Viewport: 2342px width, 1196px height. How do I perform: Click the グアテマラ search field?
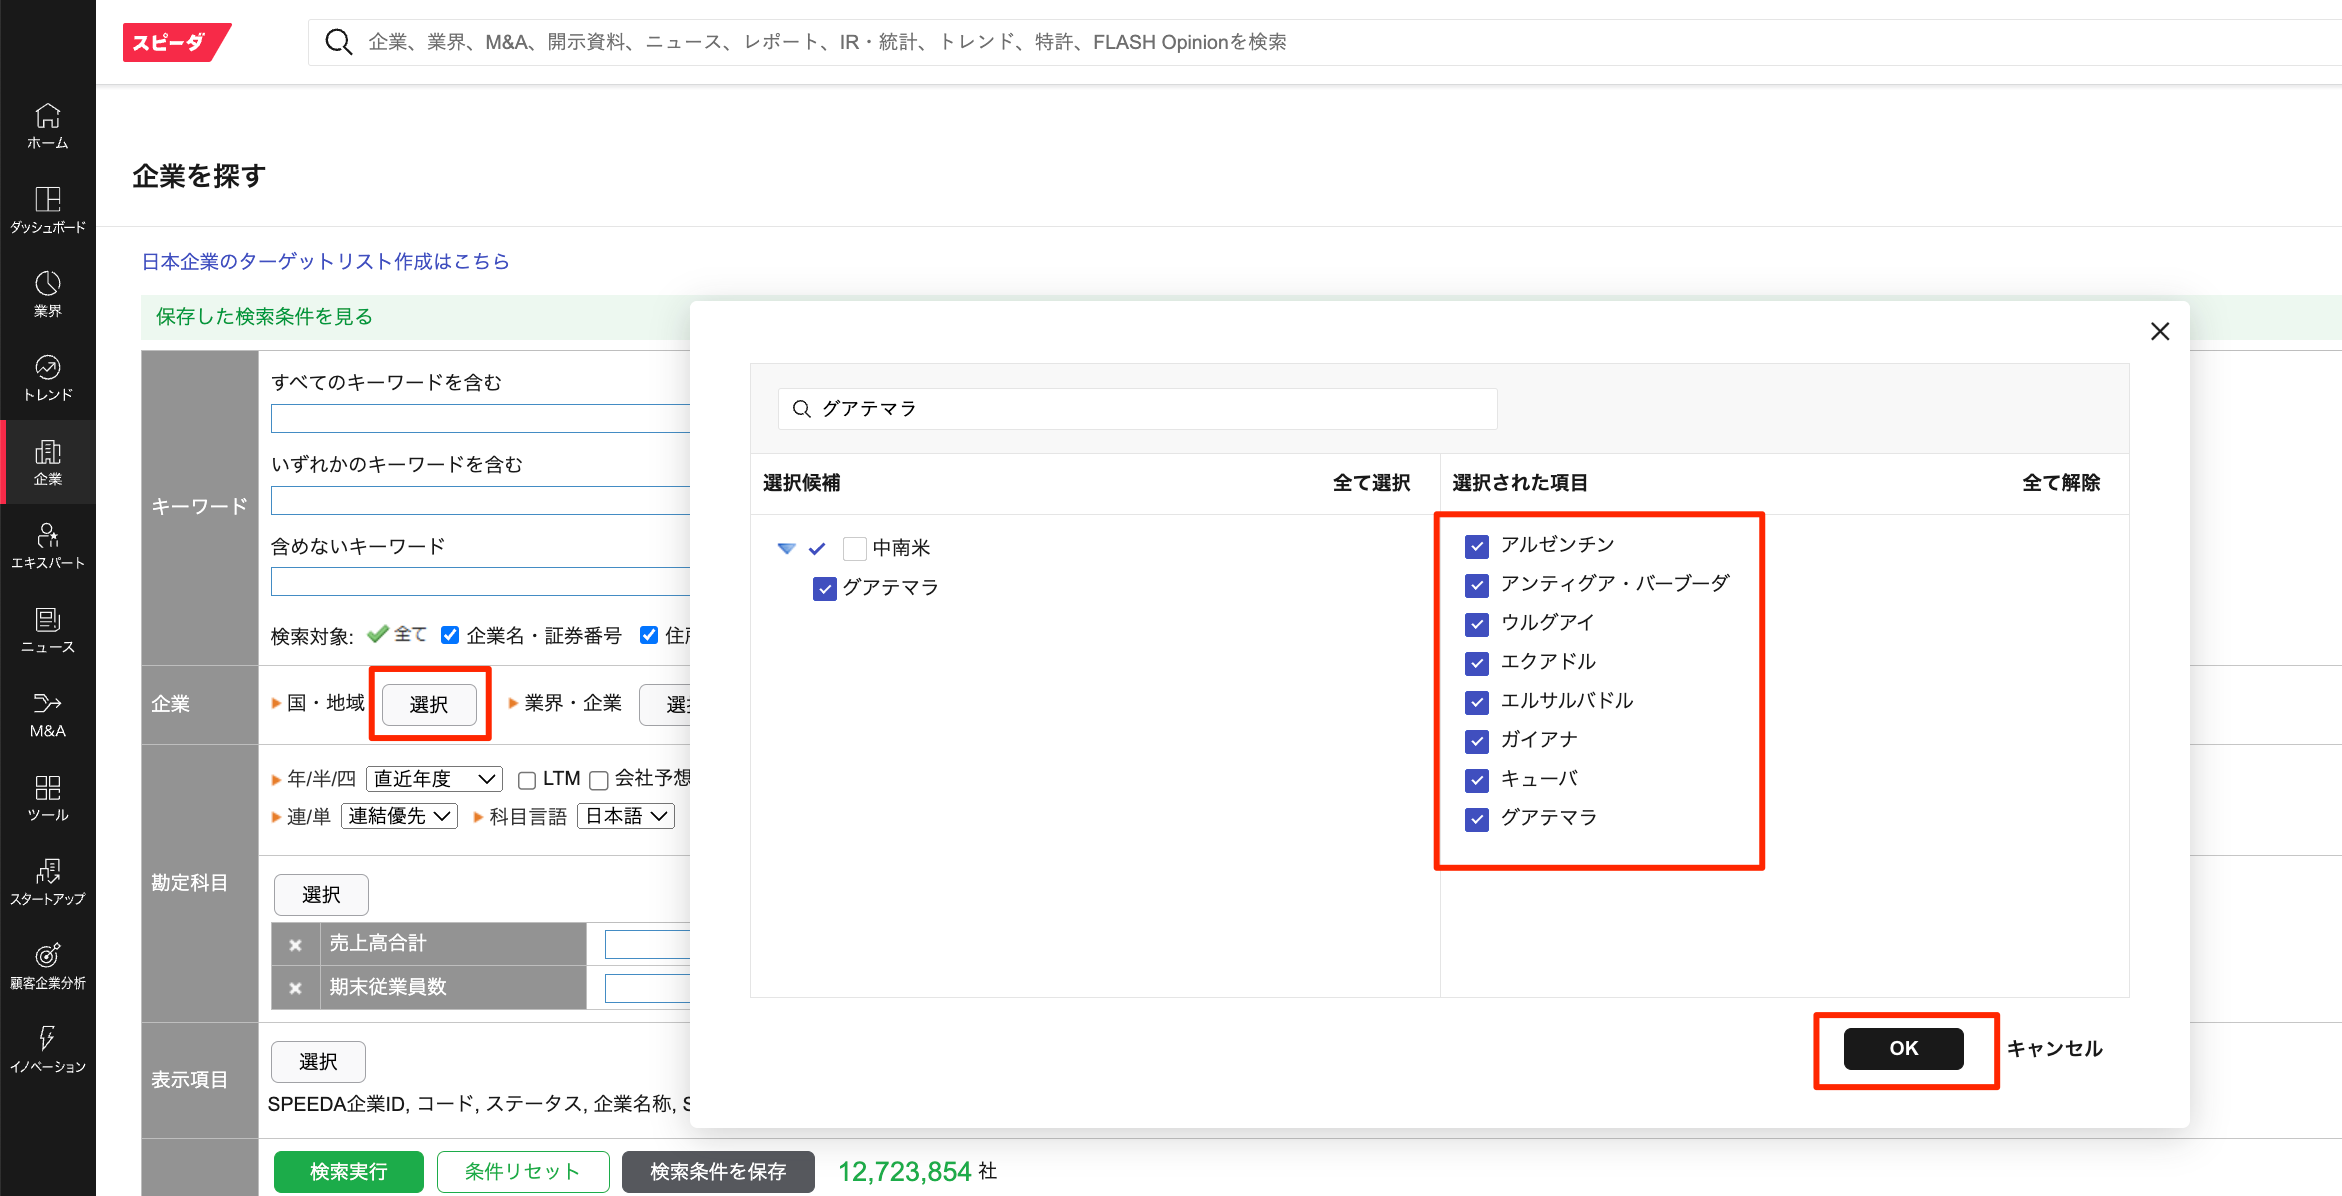1136,409
